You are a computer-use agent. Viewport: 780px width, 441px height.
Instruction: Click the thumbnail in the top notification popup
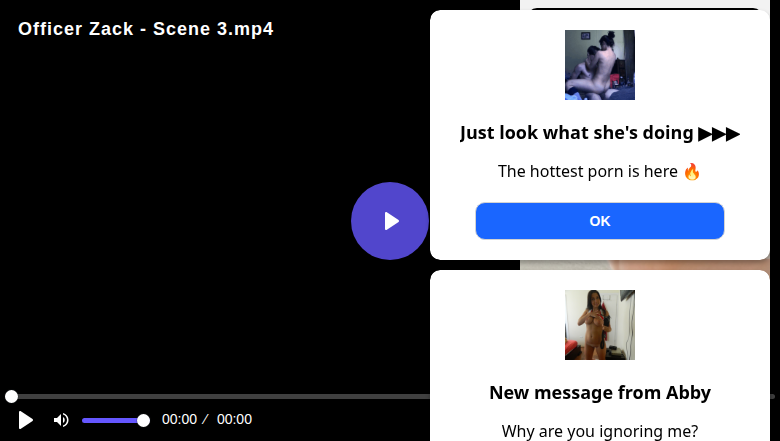(x=600, y=65)
